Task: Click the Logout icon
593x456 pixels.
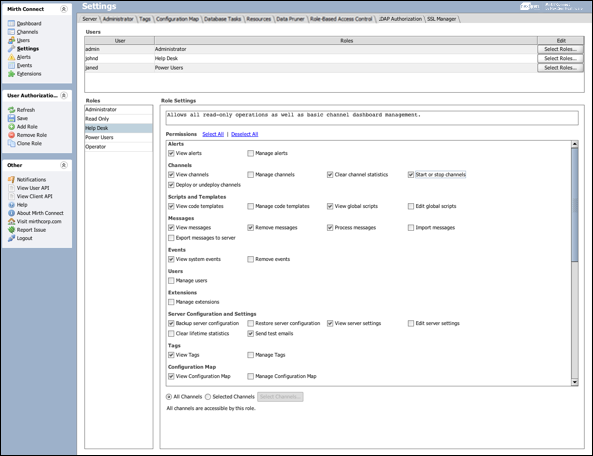Action: point(11,238)
